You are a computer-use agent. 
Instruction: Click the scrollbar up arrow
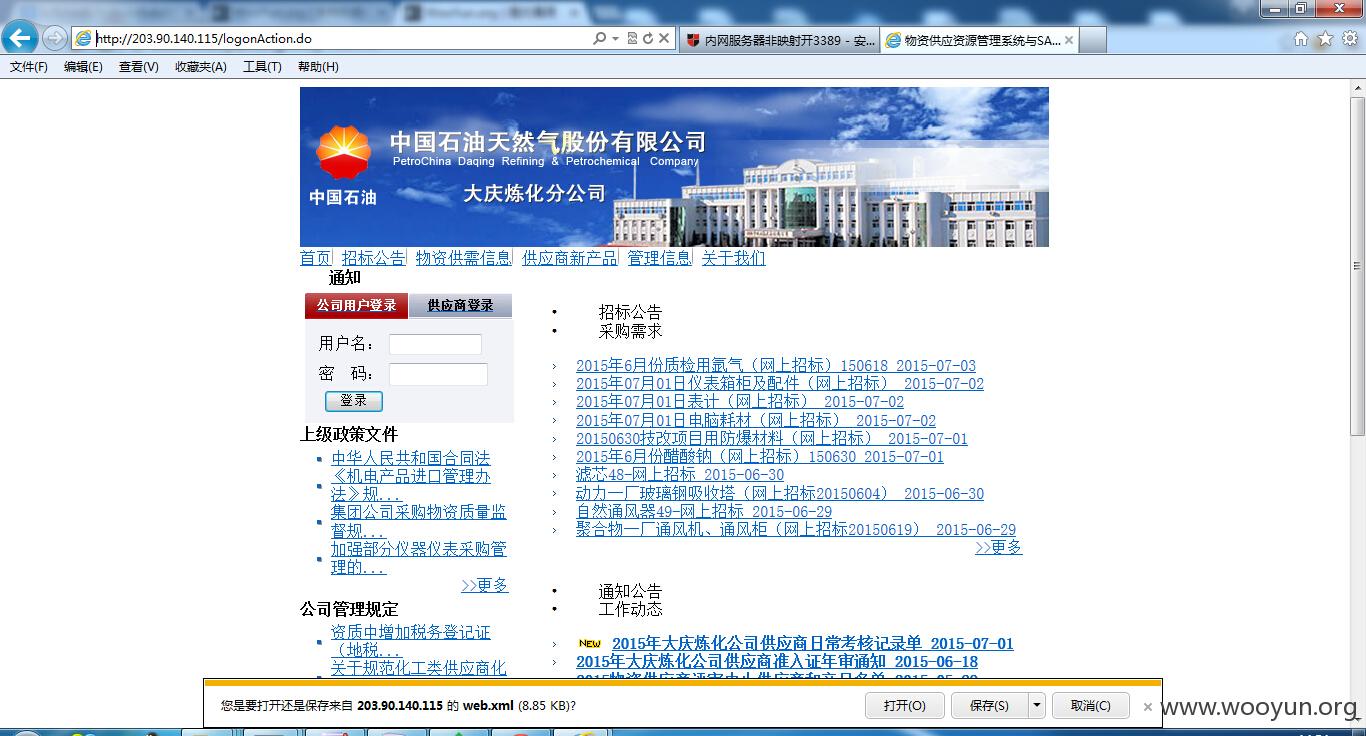[1357, 89]
